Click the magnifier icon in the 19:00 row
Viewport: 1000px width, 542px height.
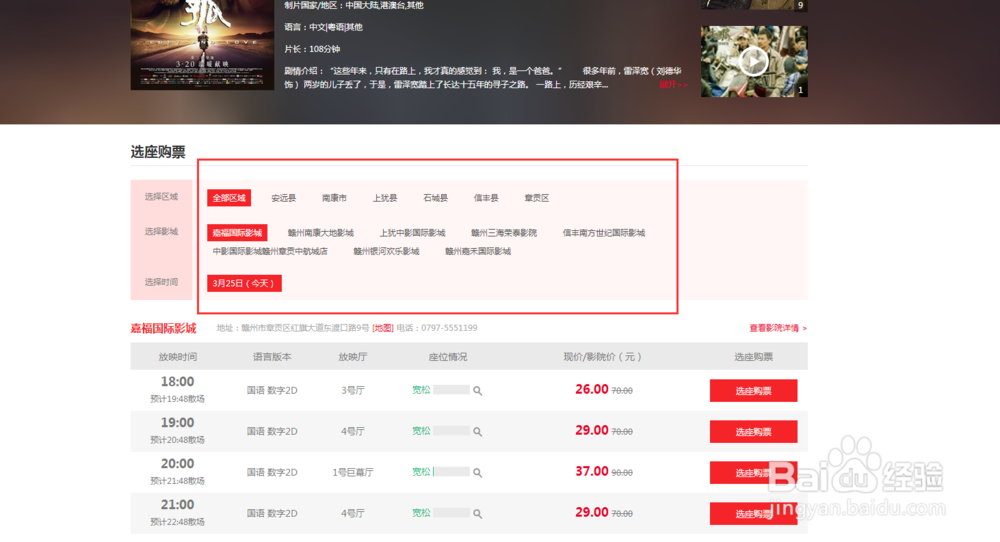point(478,432)
